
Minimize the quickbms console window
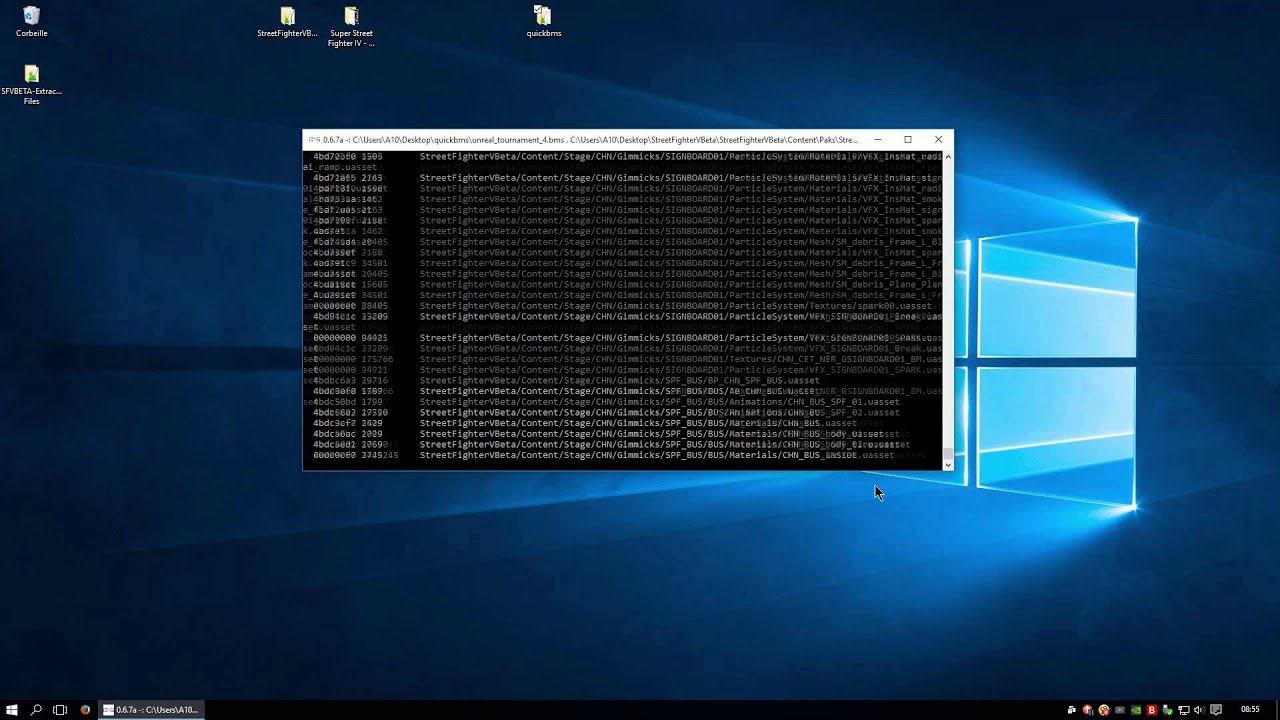click(x=878, y=140)
